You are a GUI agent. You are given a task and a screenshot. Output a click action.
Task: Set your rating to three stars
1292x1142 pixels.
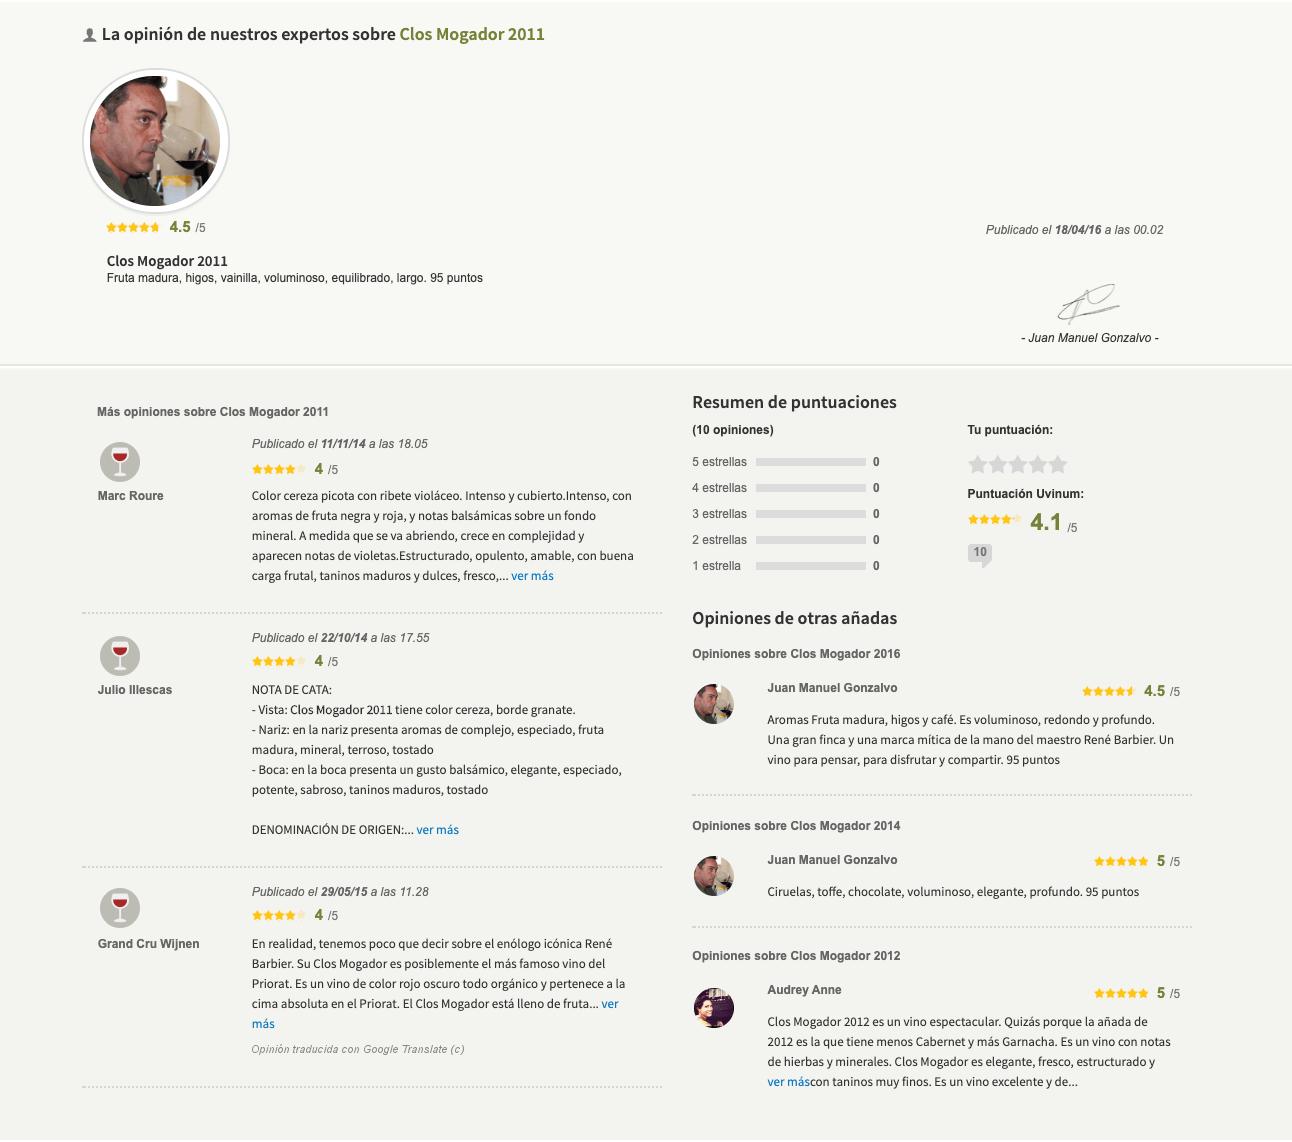[x=1018, y=464]
